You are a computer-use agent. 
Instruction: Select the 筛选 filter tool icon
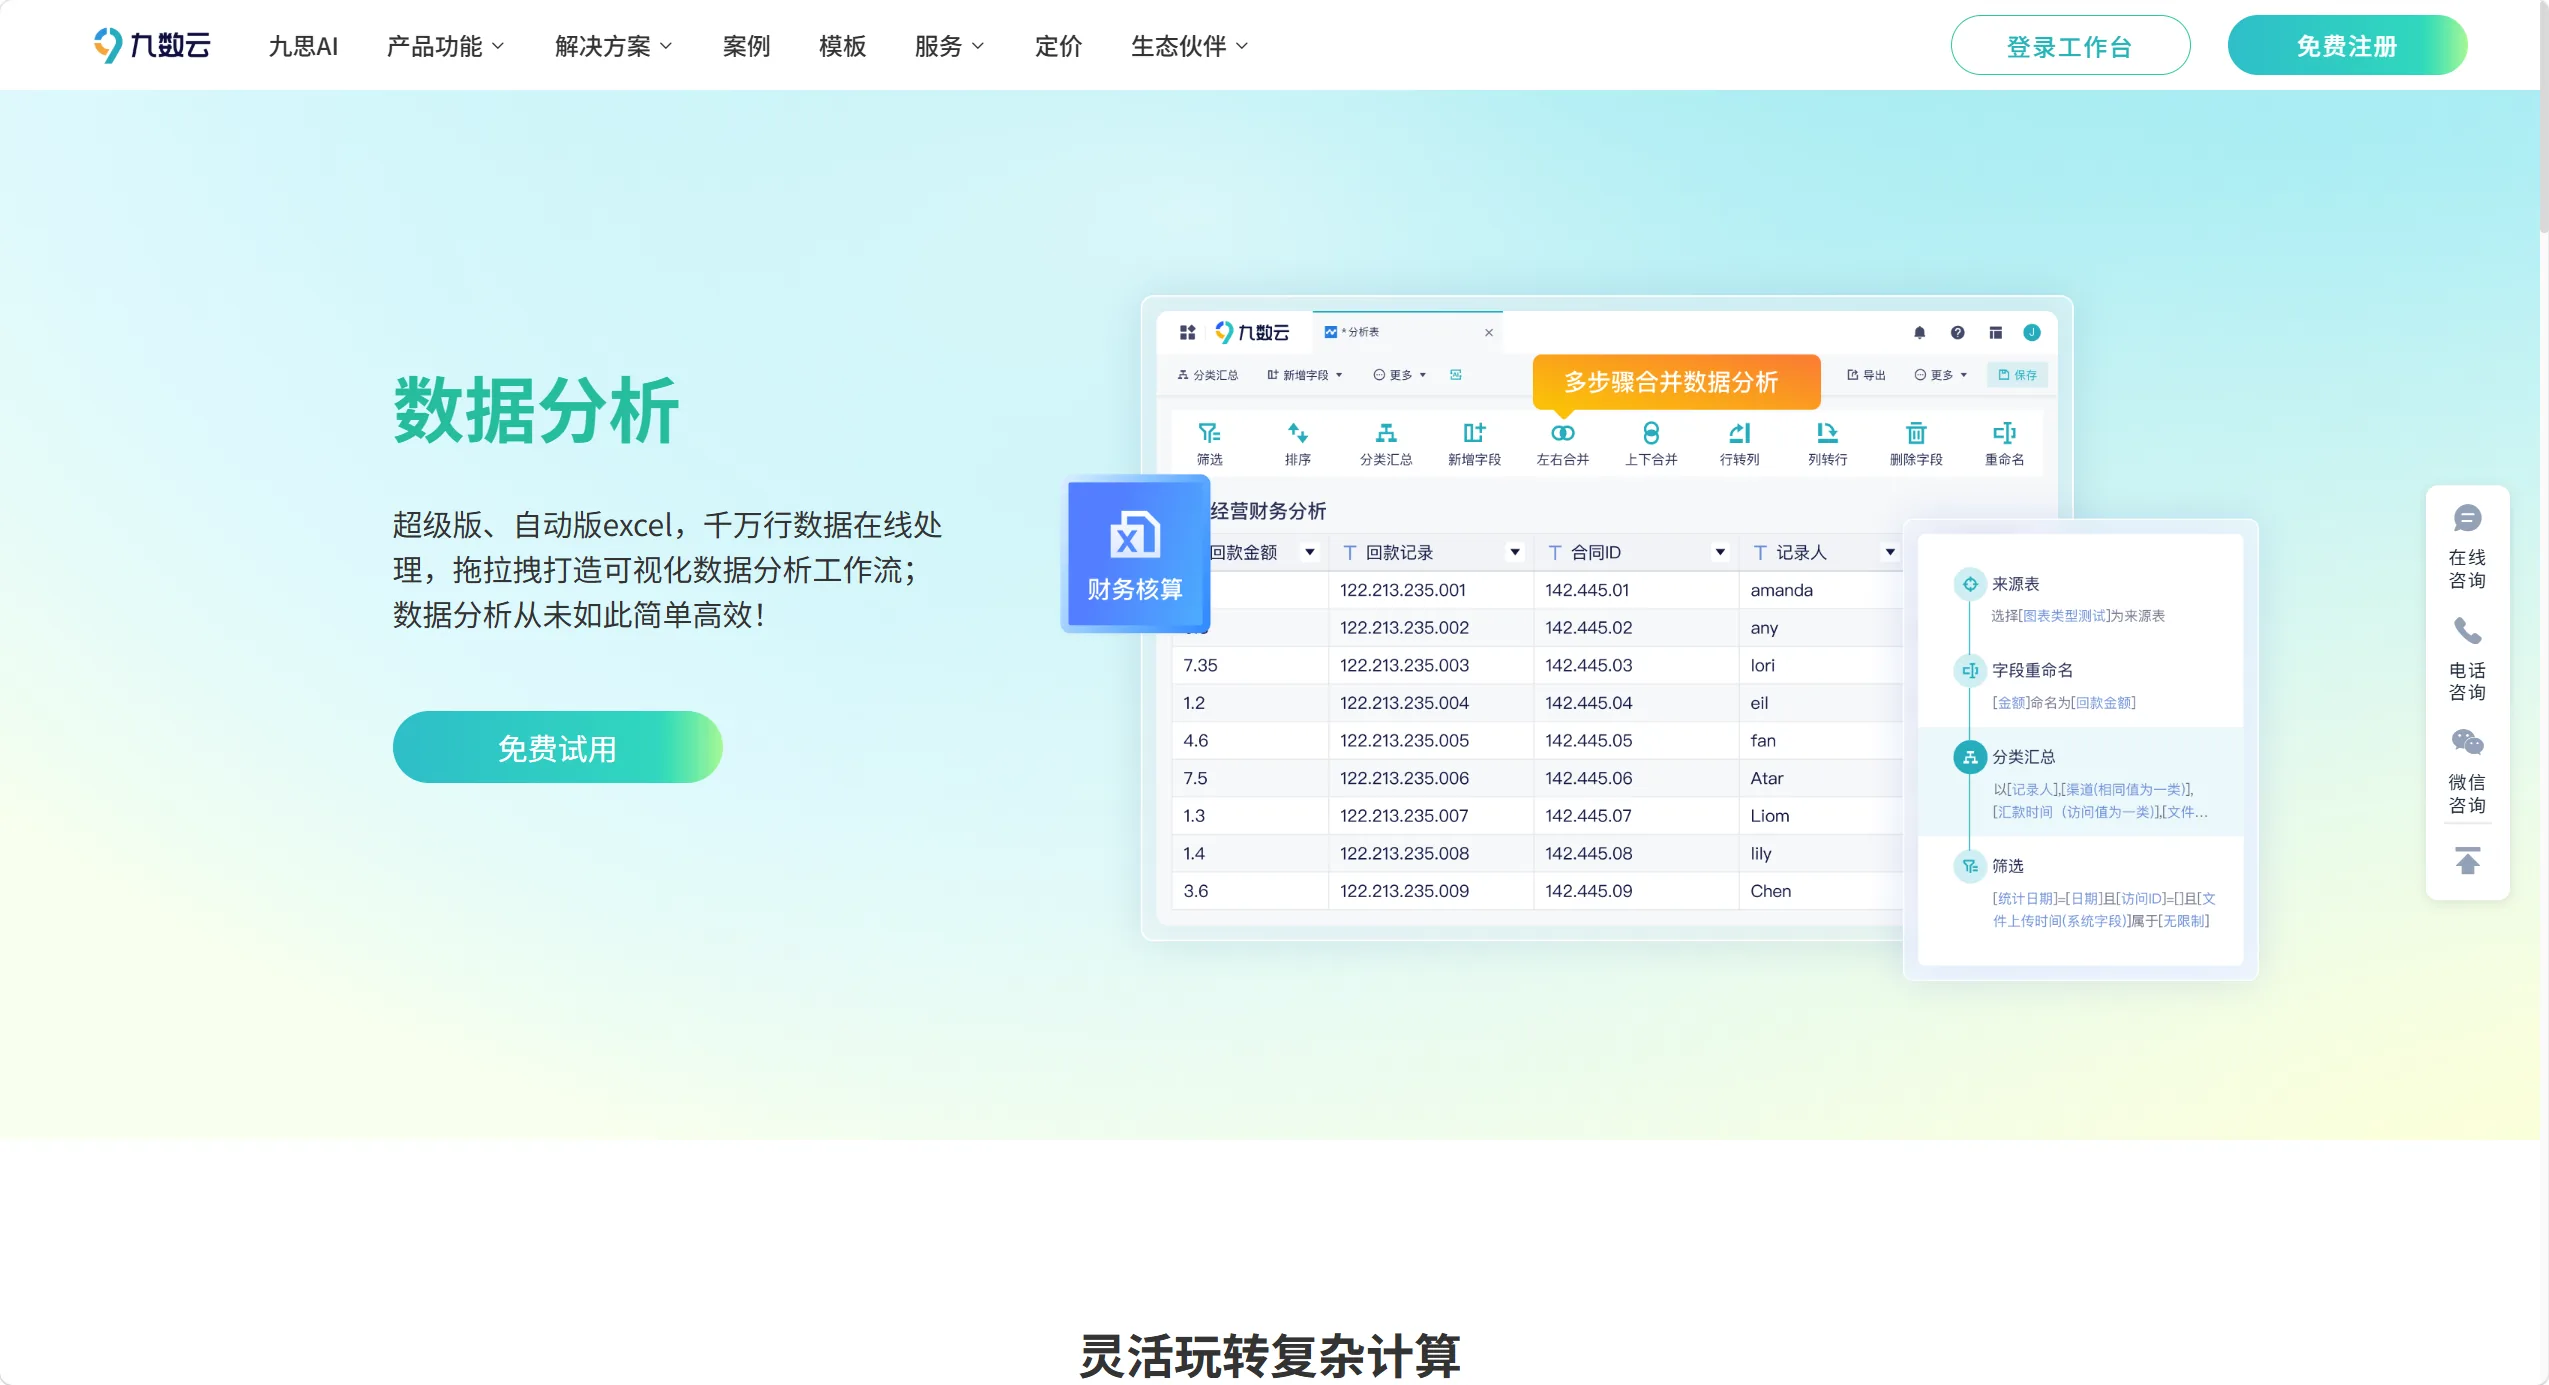pyautogui.click(x=1209, y=433)
